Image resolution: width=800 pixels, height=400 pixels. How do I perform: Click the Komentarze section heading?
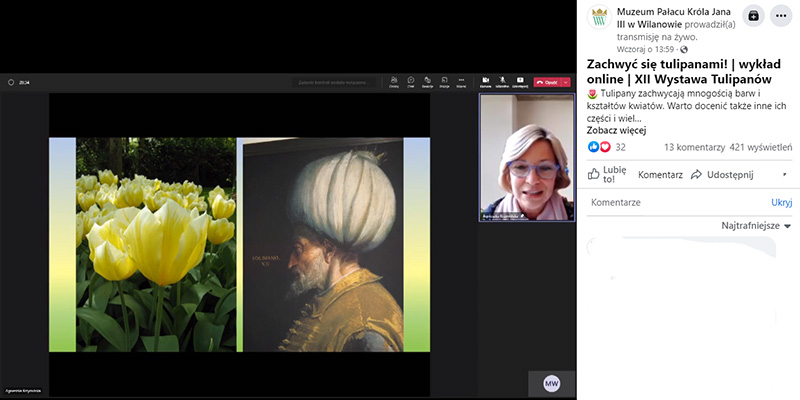point(616,203)
